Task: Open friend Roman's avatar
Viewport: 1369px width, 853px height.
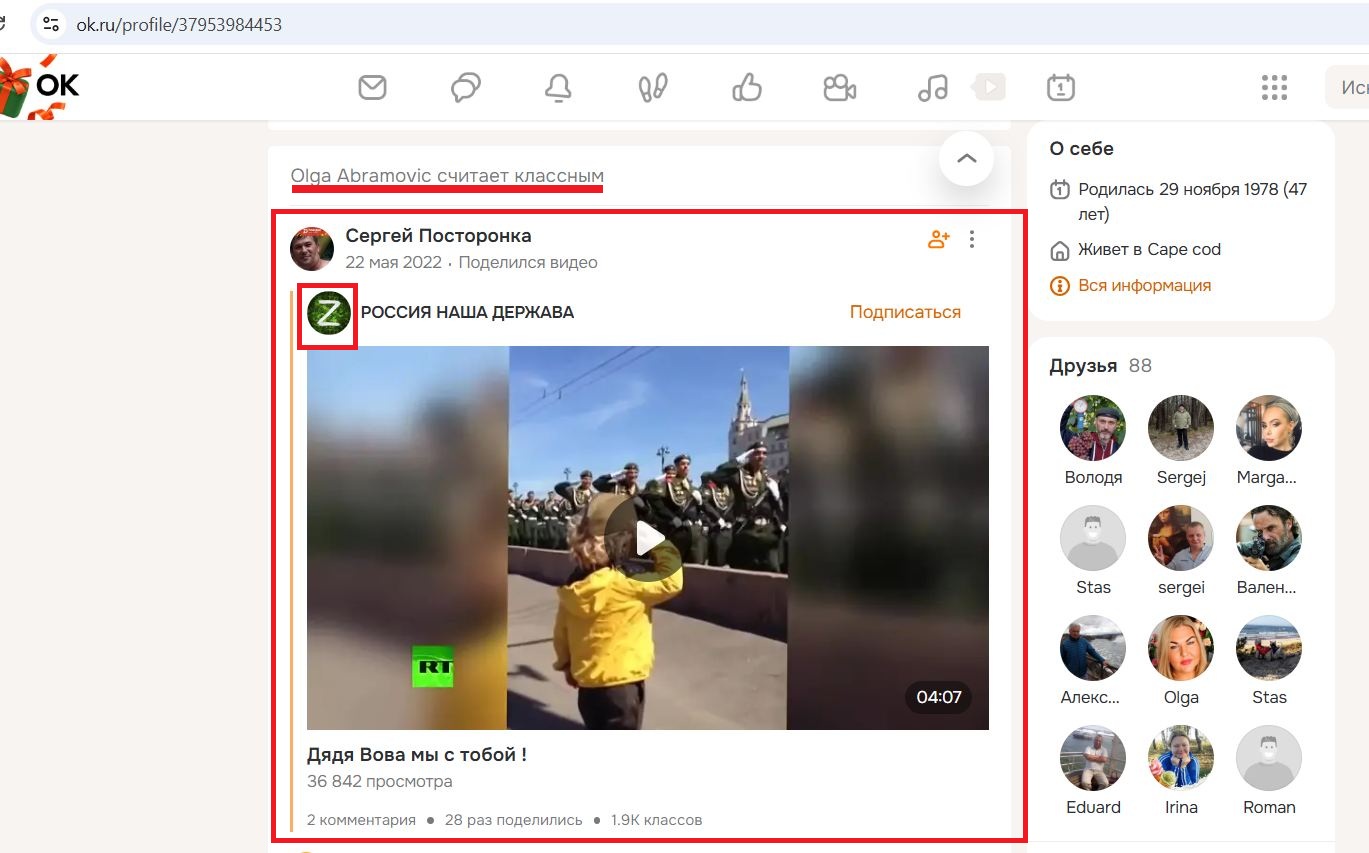Action: tap(1269, 758)
